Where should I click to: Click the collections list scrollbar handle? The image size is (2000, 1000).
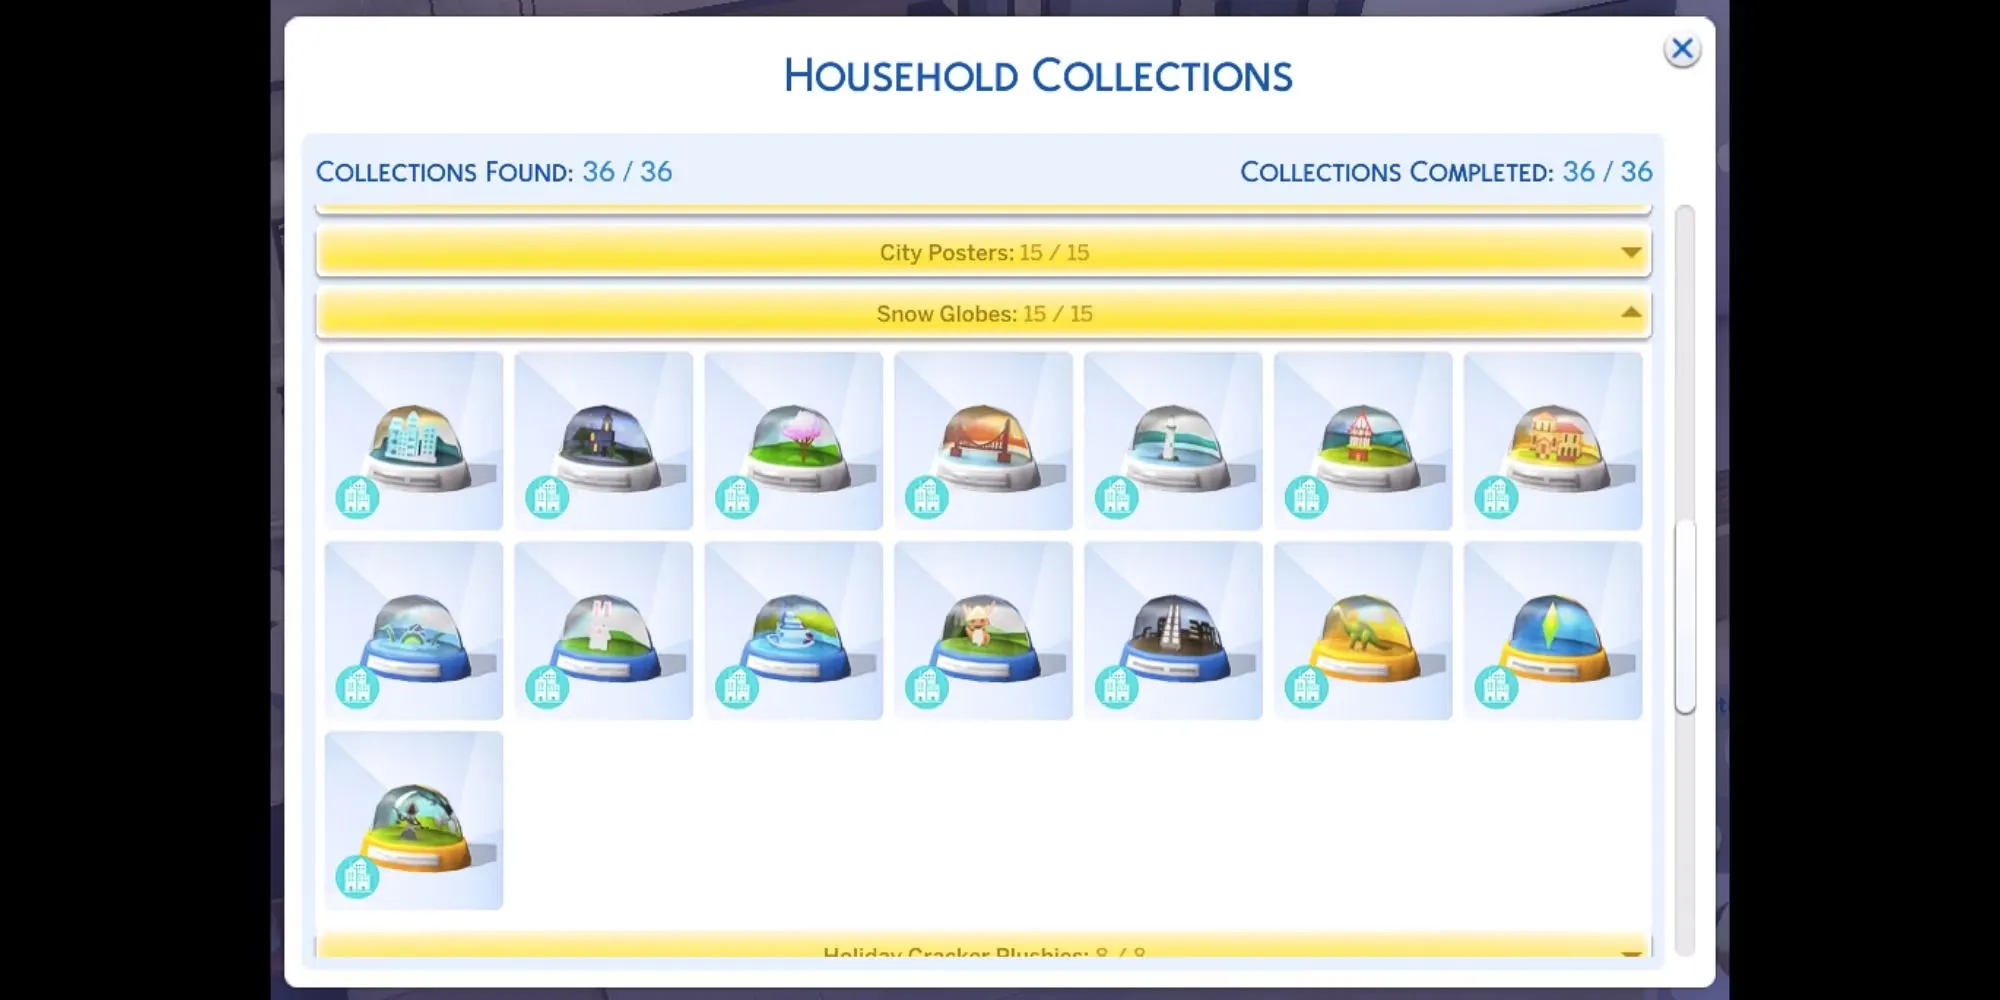[x=1685, y=615]
